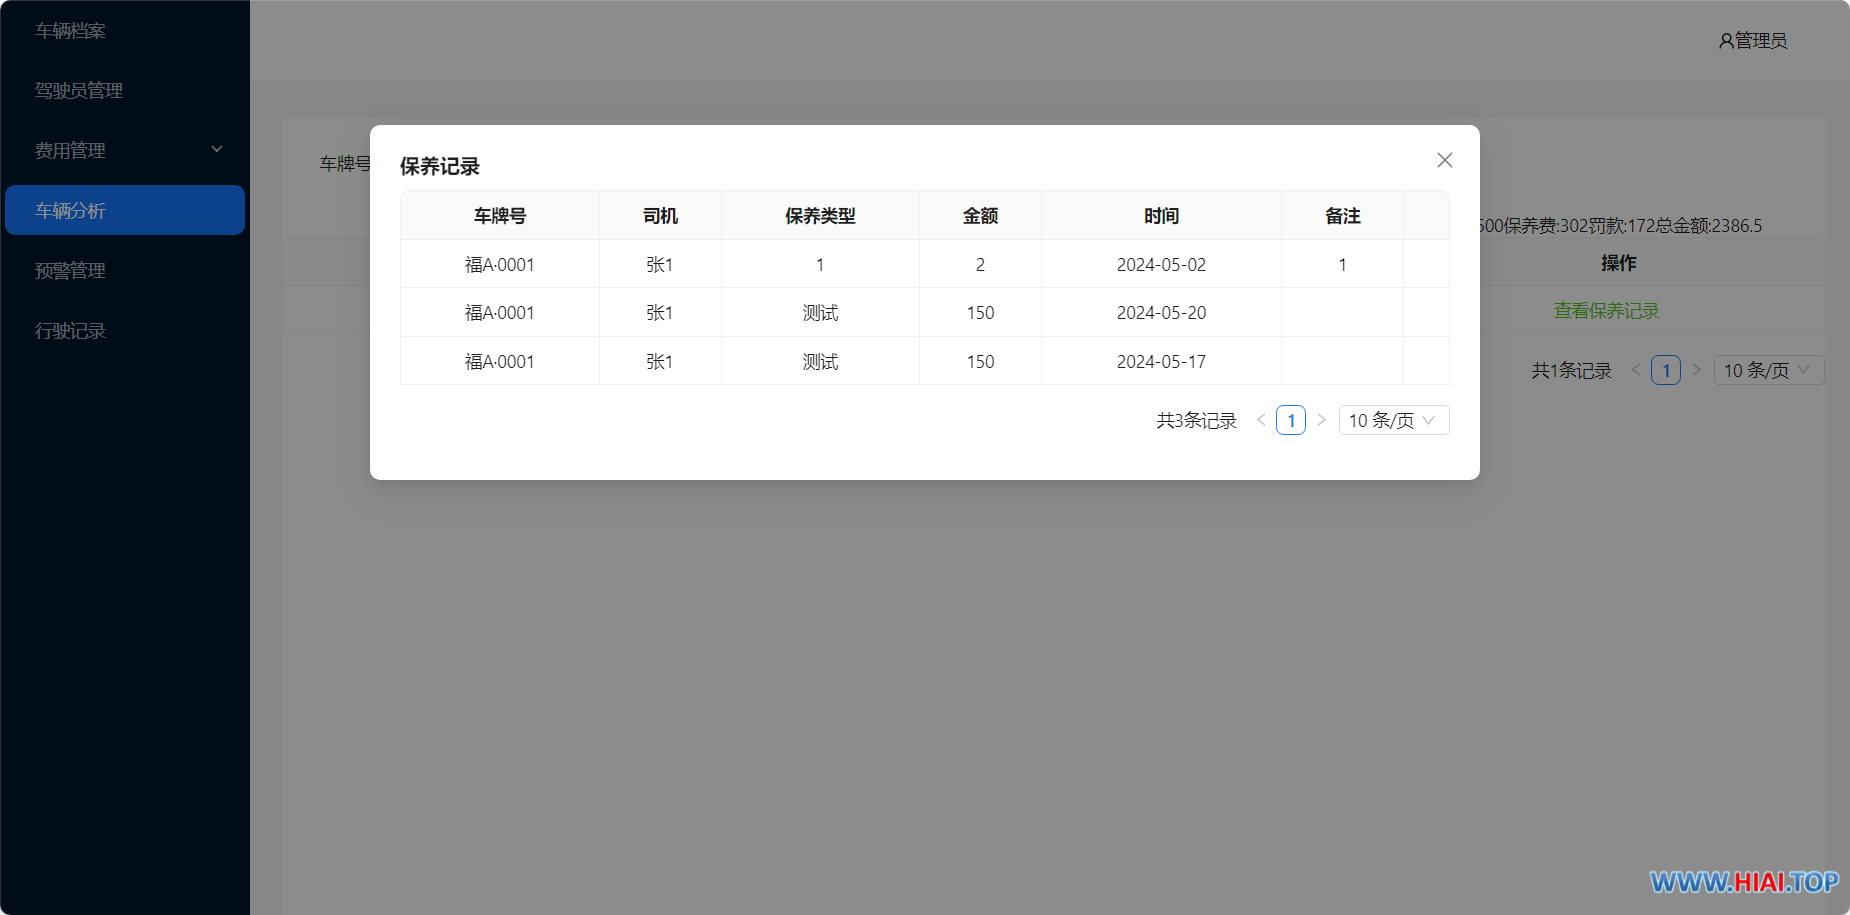This screenshot has height=915, width=1850.
Task: Open 行驶记录 in the sidebar
Action: (x=125, y=330)
